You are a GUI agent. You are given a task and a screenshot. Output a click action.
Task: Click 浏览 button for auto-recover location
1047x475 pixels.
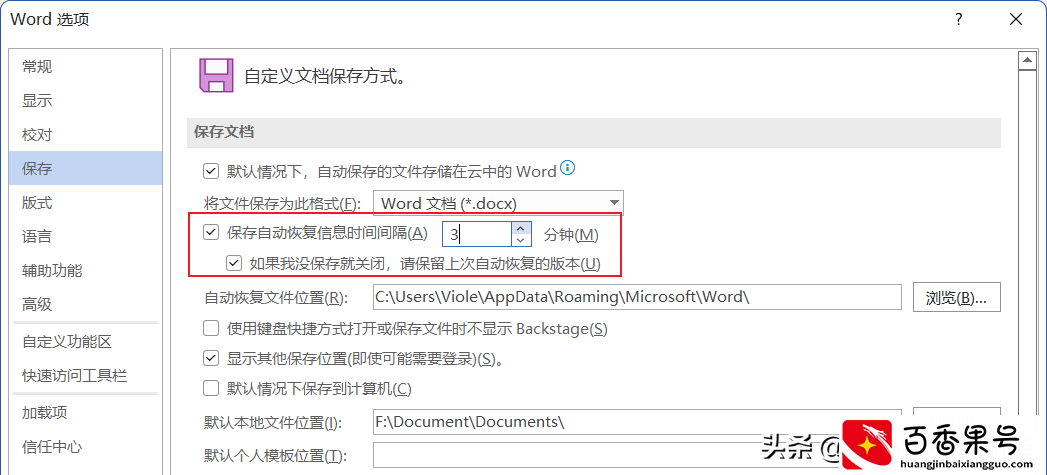tap(956, 297)
